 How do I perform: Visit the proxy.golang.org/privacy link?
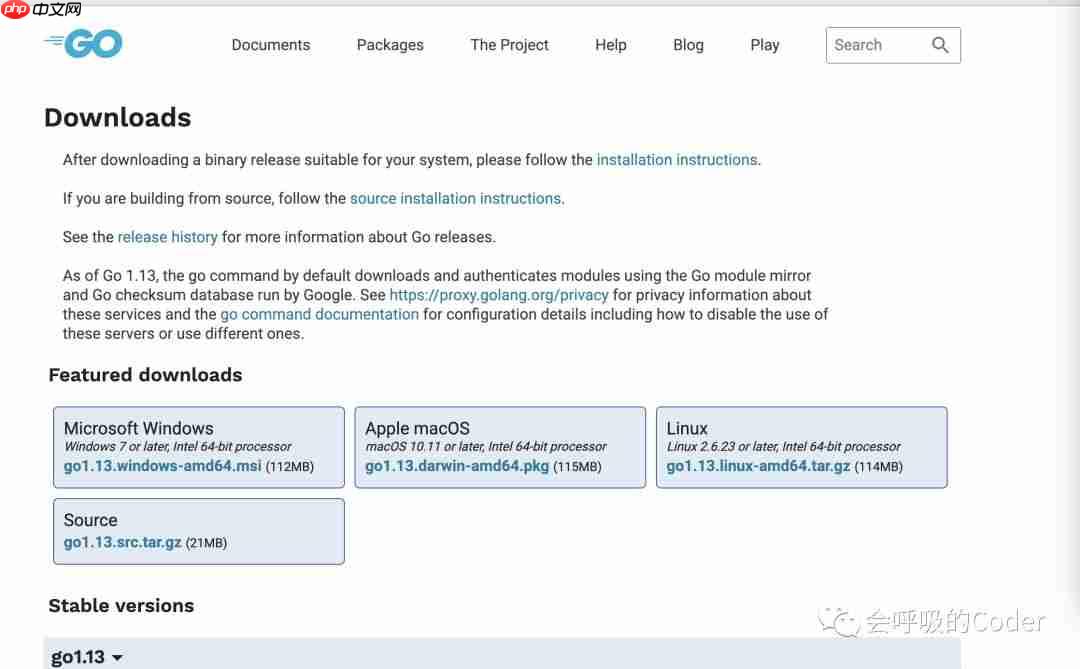coord(499,295)
